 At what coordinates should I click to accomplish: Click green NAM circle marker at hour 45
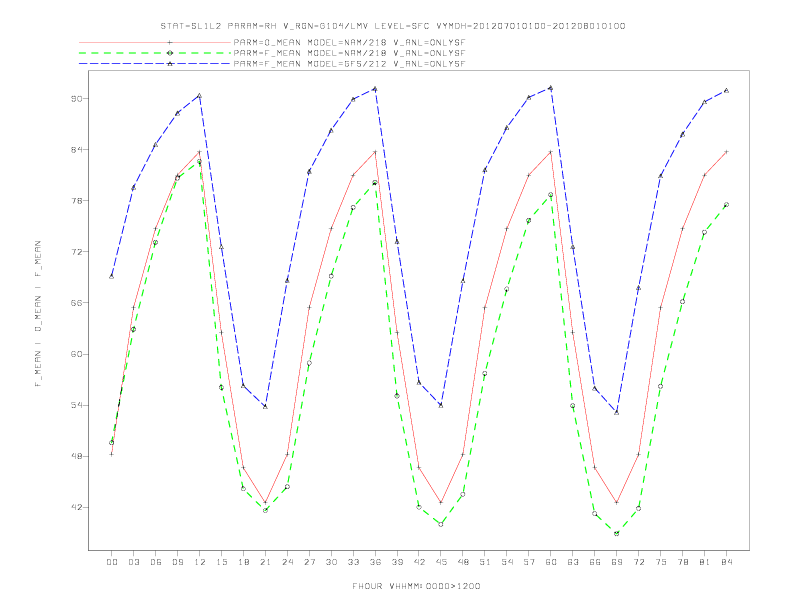tap(441, 524)
